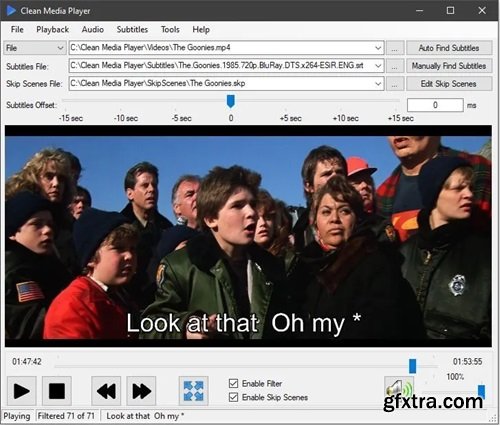Browse for video file with ellipsis button
This screenshot has width=500, height=425.
click(x=395, y=48)
